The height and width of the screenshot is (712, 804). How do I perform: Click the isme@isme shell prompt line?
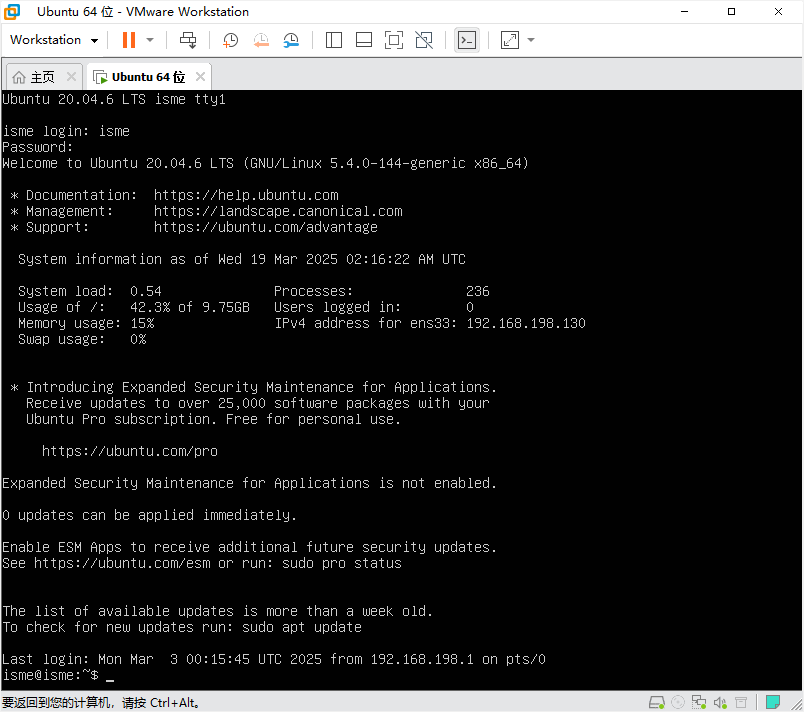[58, 675]
